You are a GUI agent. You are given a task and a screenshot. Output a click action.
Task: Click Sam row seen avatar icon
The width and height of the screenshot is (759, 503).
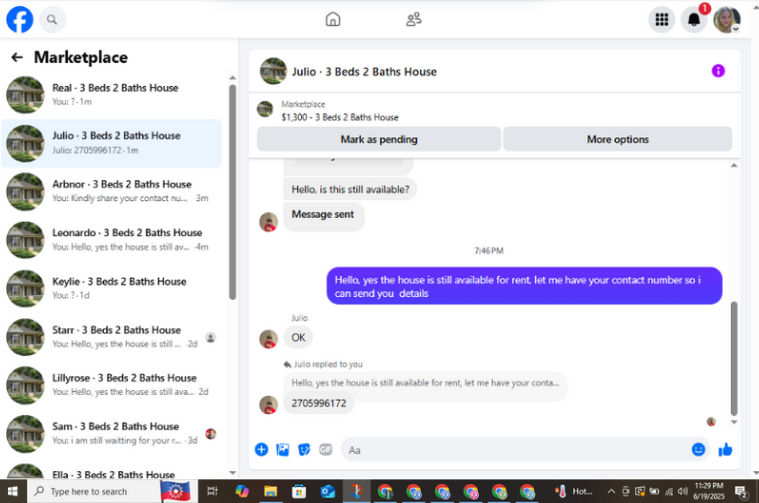pyautogui.click(x=210, y=434)
